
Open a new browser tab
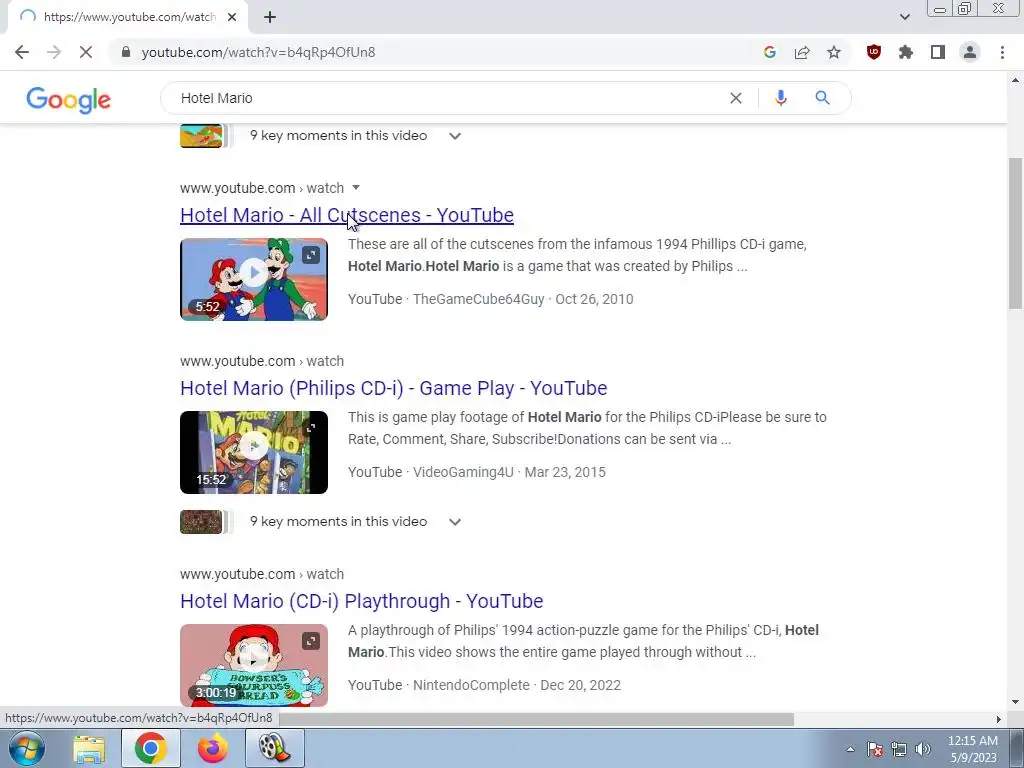coord(270,17)
